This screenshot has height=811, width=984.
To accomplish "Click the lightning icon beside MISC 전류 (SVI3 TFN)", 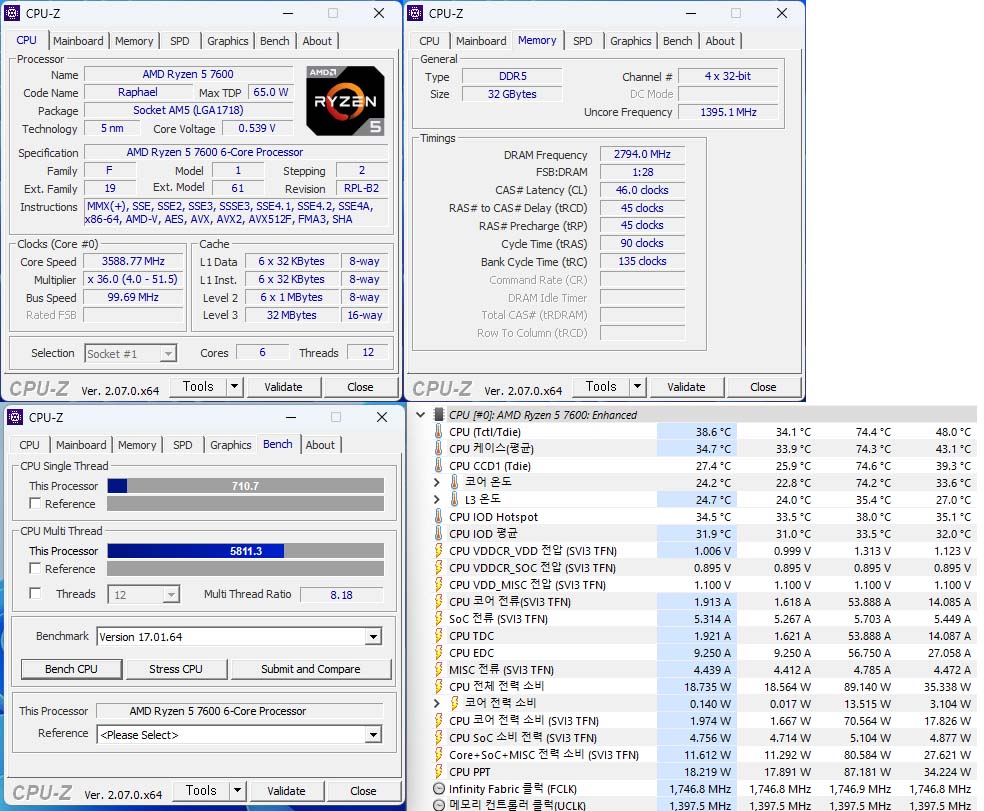I will (x=439, y=670).
